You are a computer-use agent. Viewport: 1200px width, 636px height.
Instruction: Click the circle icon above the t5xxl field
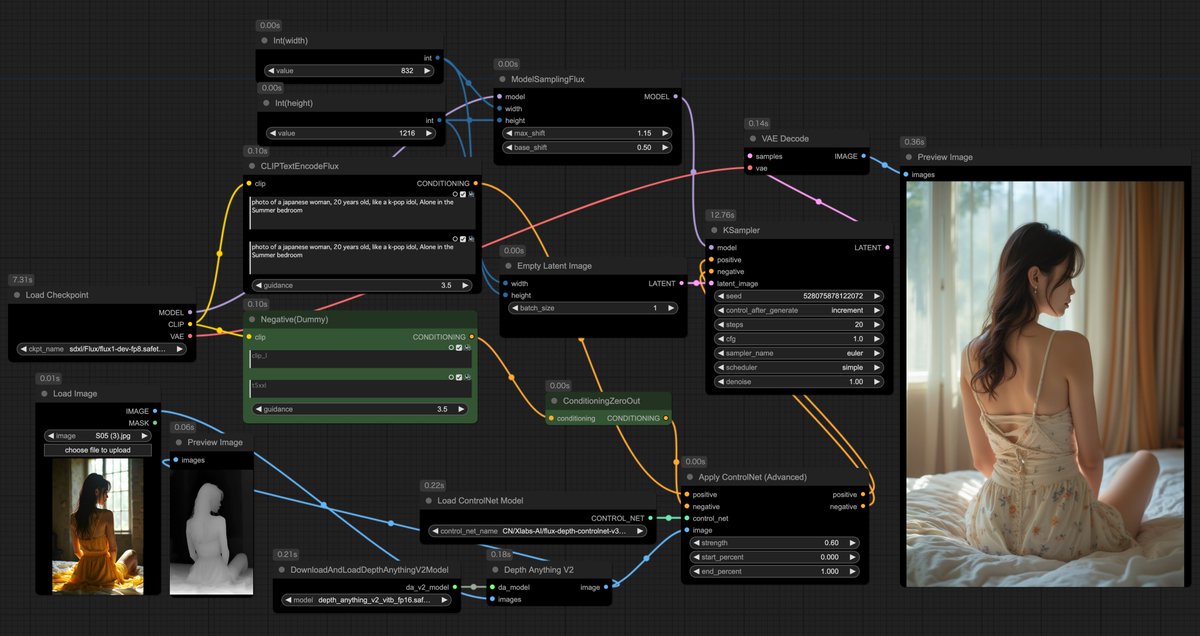451,376
